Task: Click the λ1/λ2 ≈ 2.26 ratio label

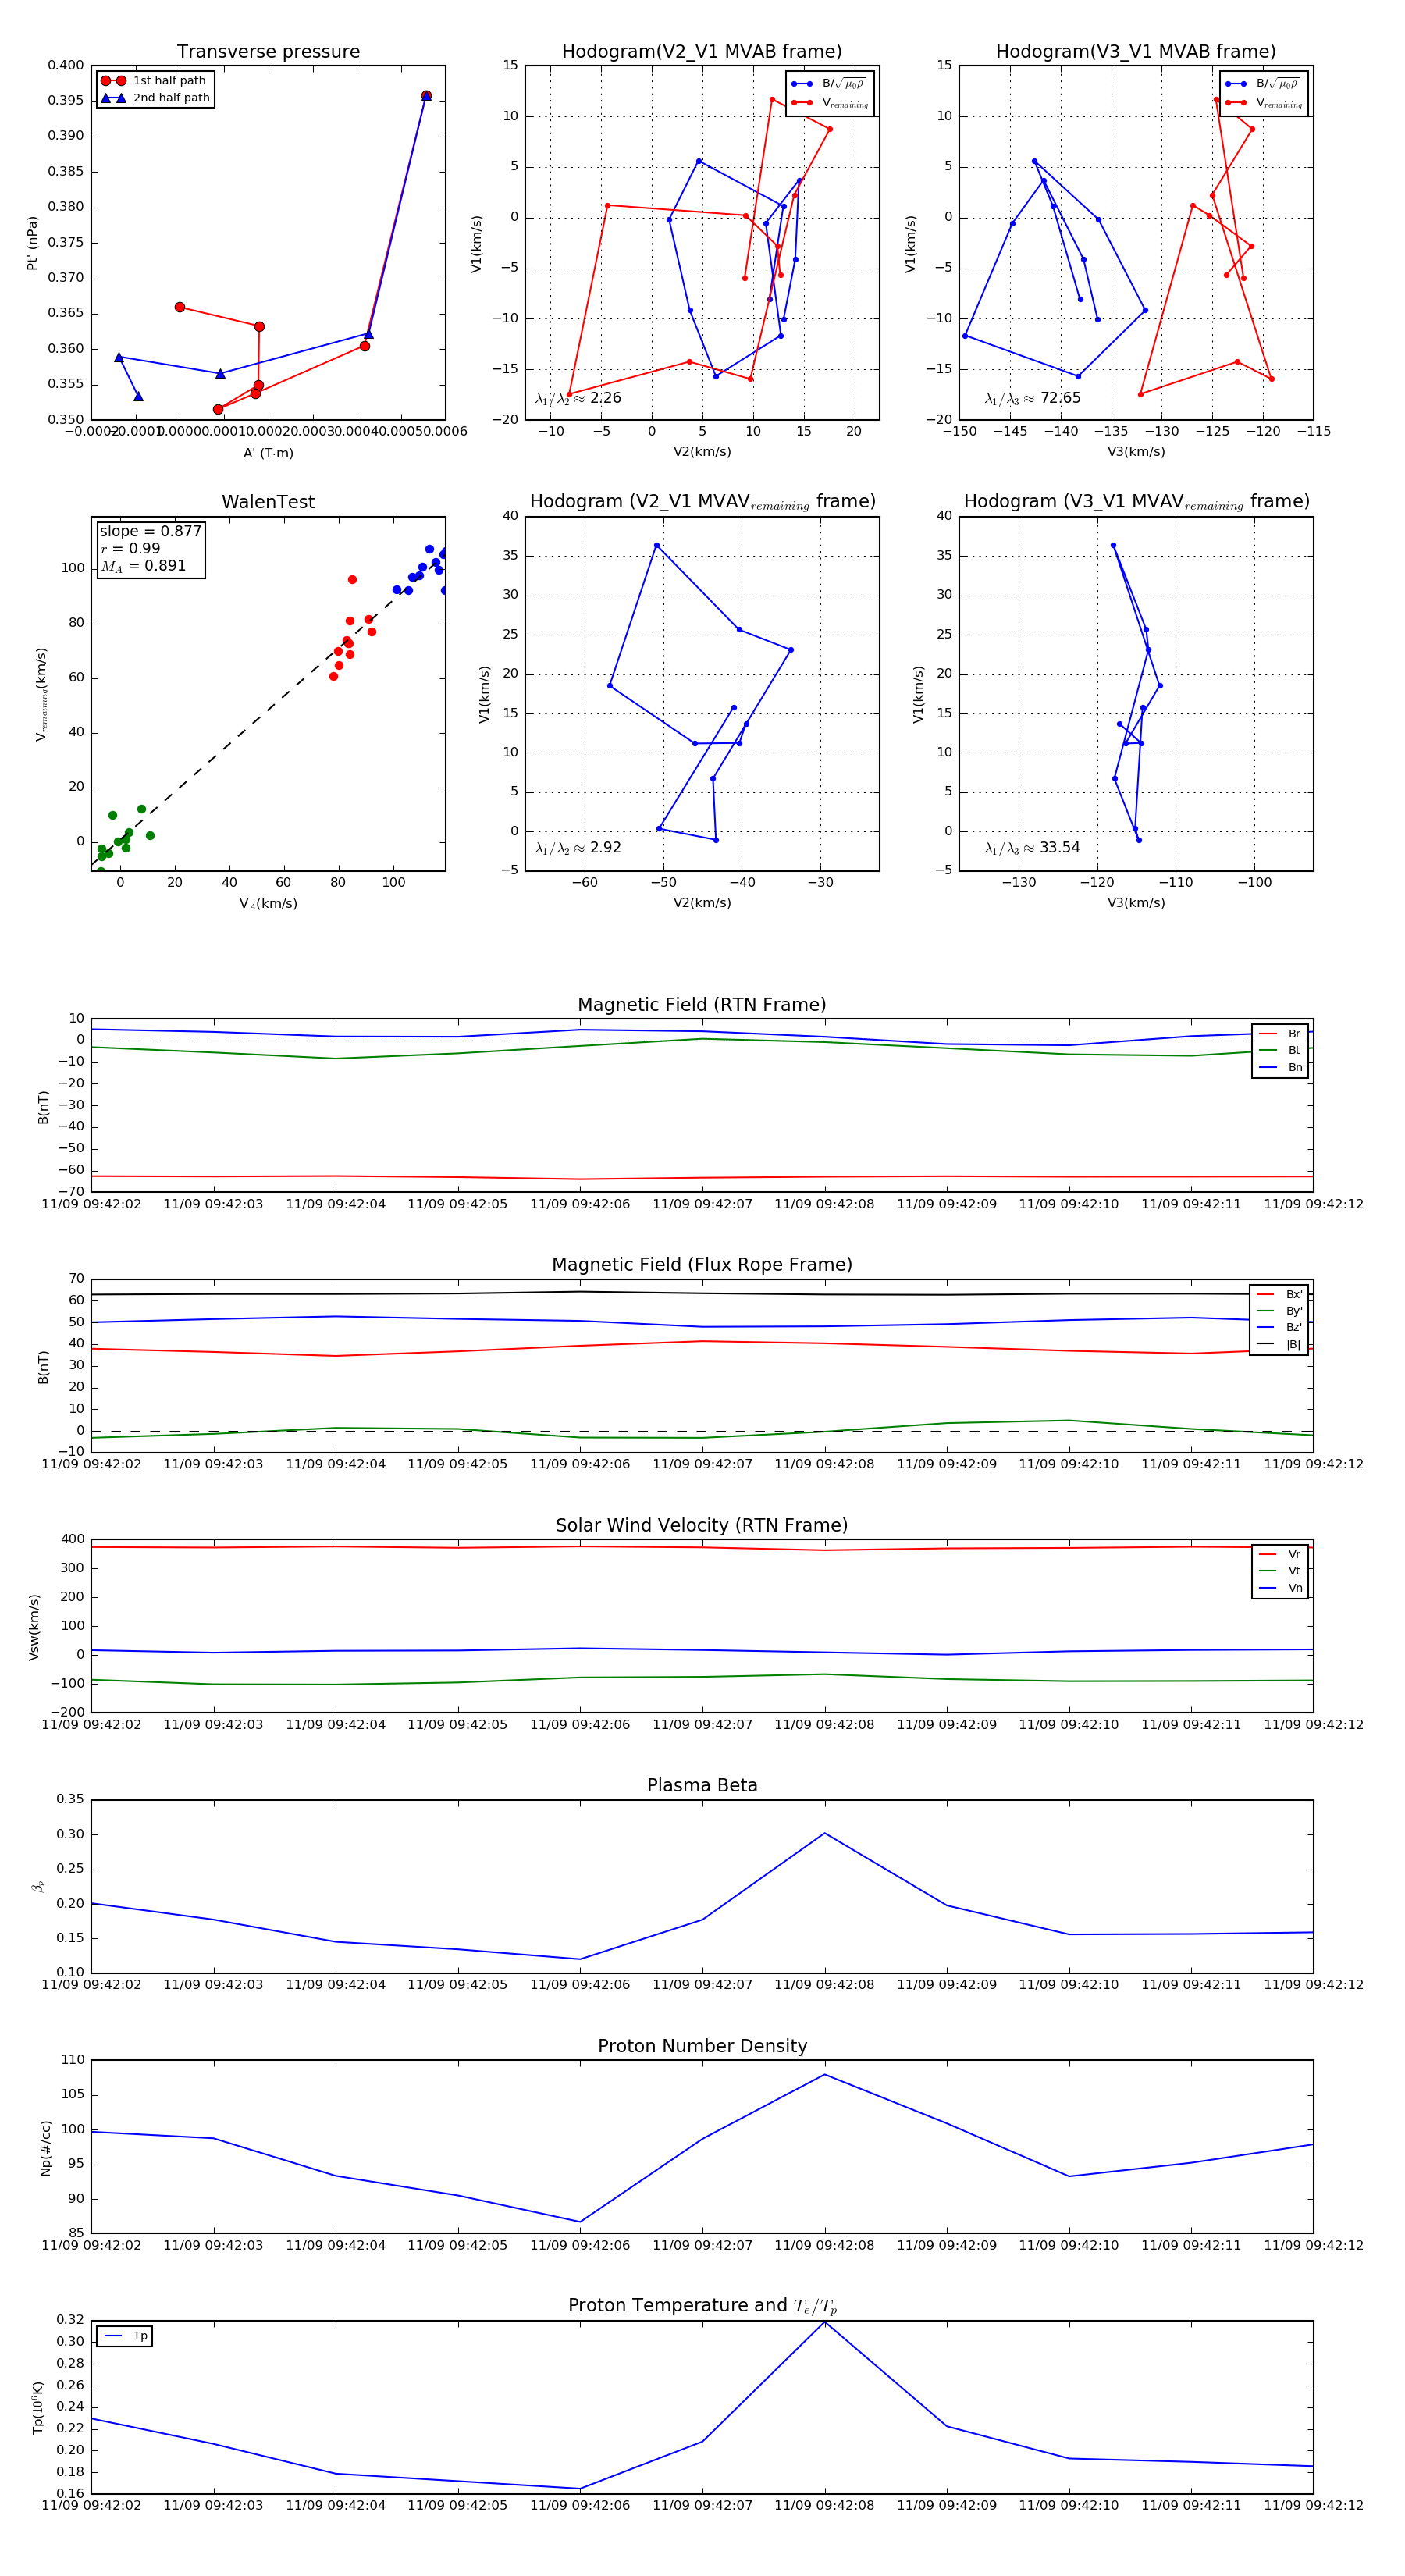Action: coord(578,398)
